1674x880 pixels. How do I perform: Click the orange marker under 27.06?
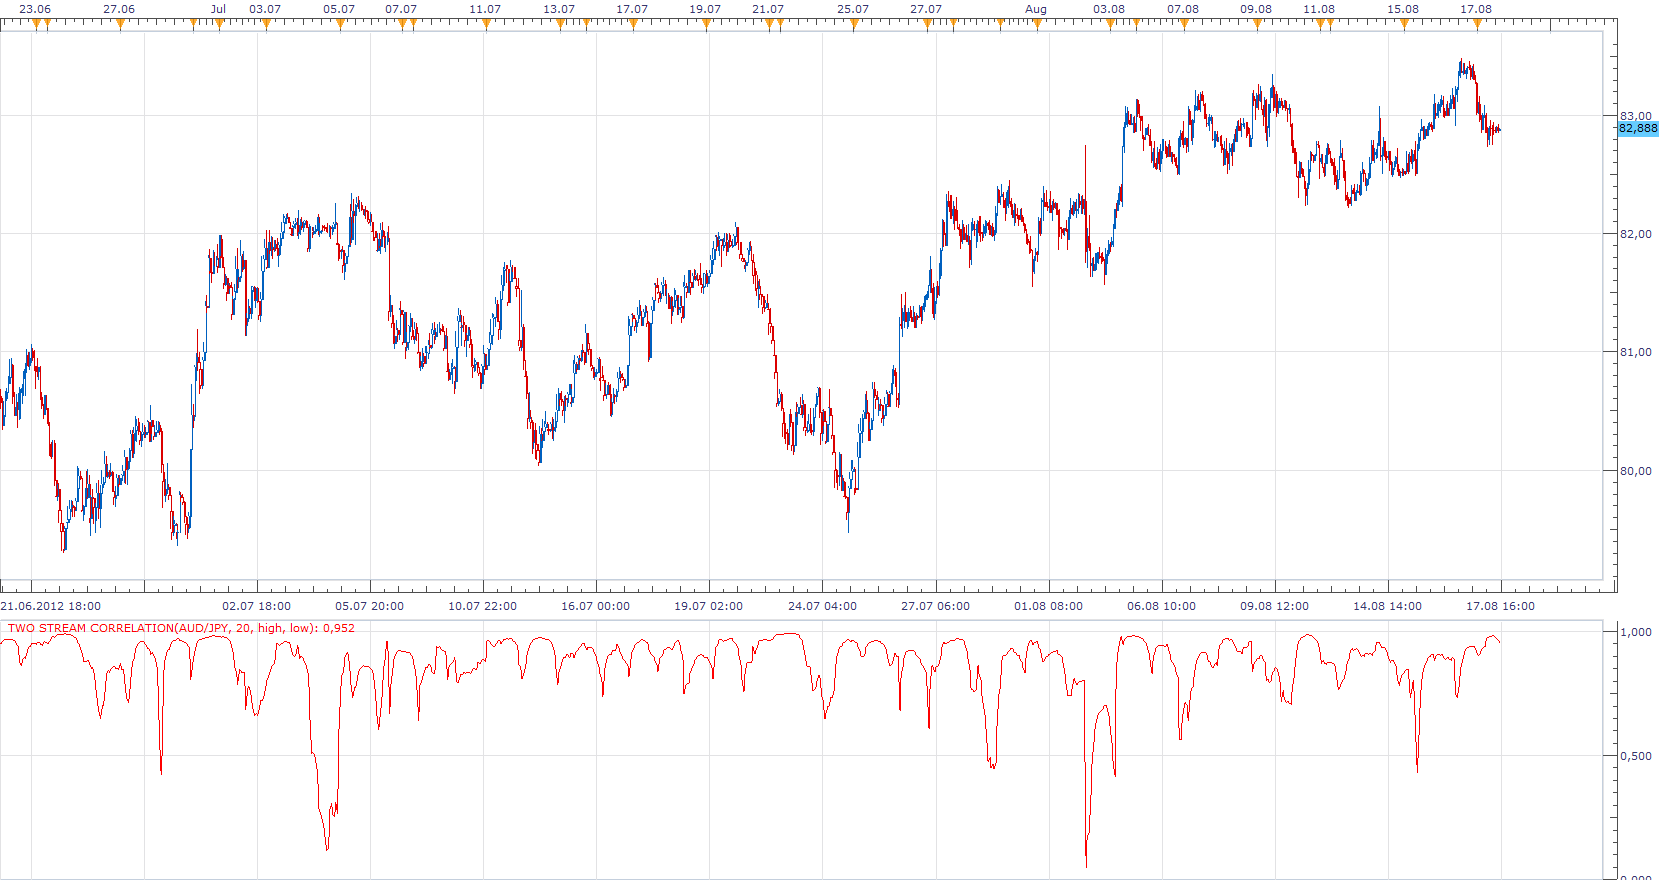pyautogui.click(x=120, y=24)
